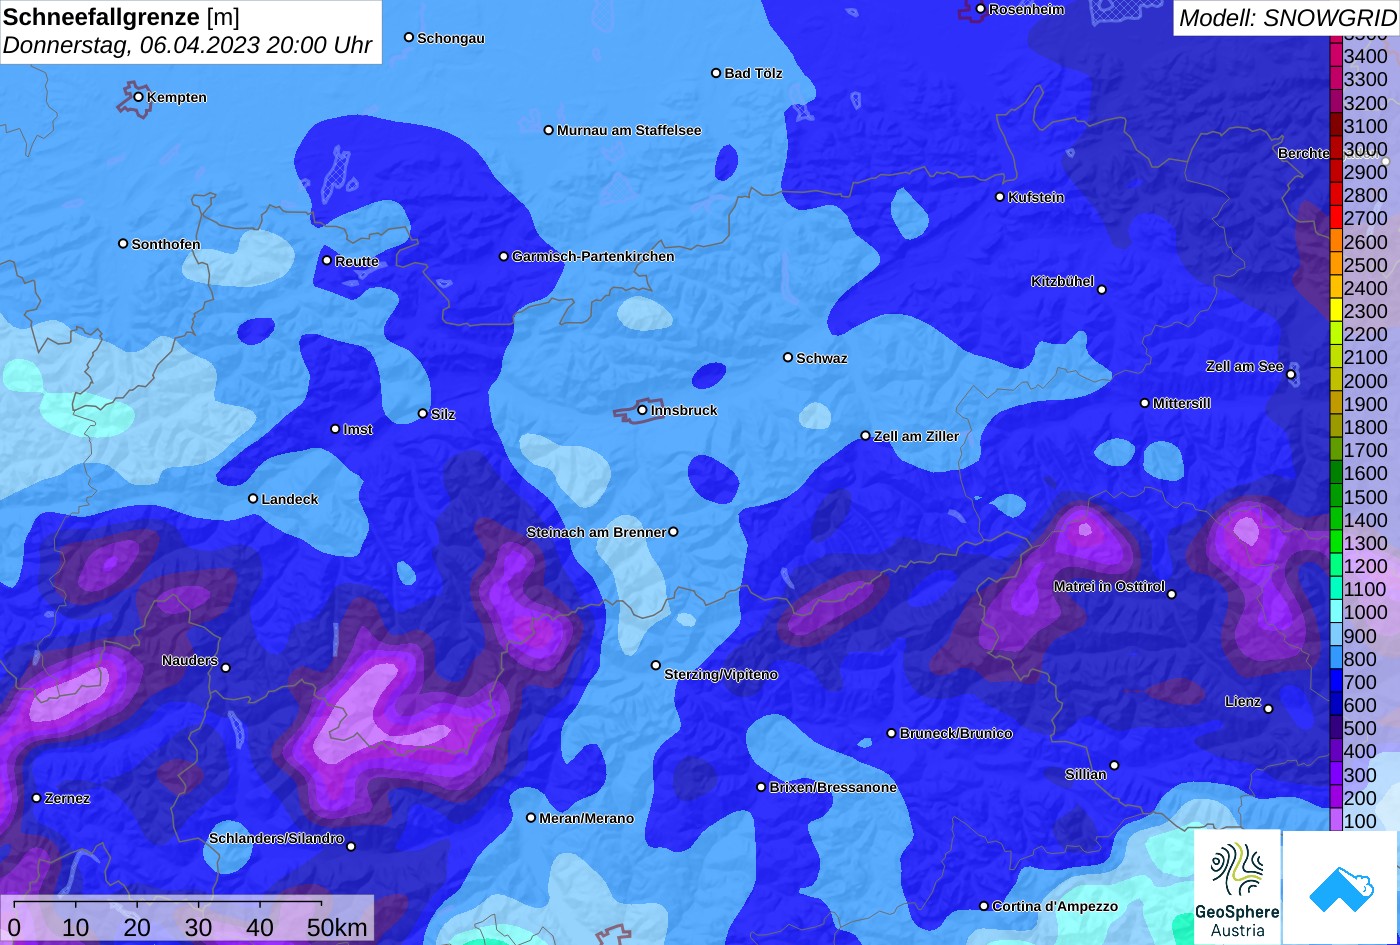Click the 'Modell: SNOWGRID' label

click(x=1286, y=17)
